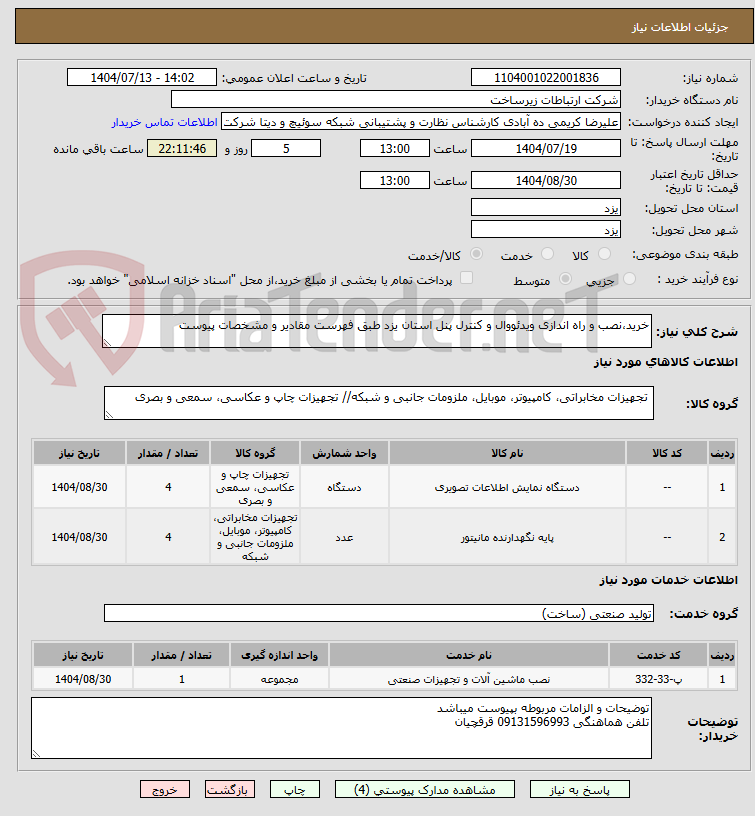This screenshot has height=816, width=755.
Task: Click the service unit cell مجموعه
Action: click(x=279, y=679)
